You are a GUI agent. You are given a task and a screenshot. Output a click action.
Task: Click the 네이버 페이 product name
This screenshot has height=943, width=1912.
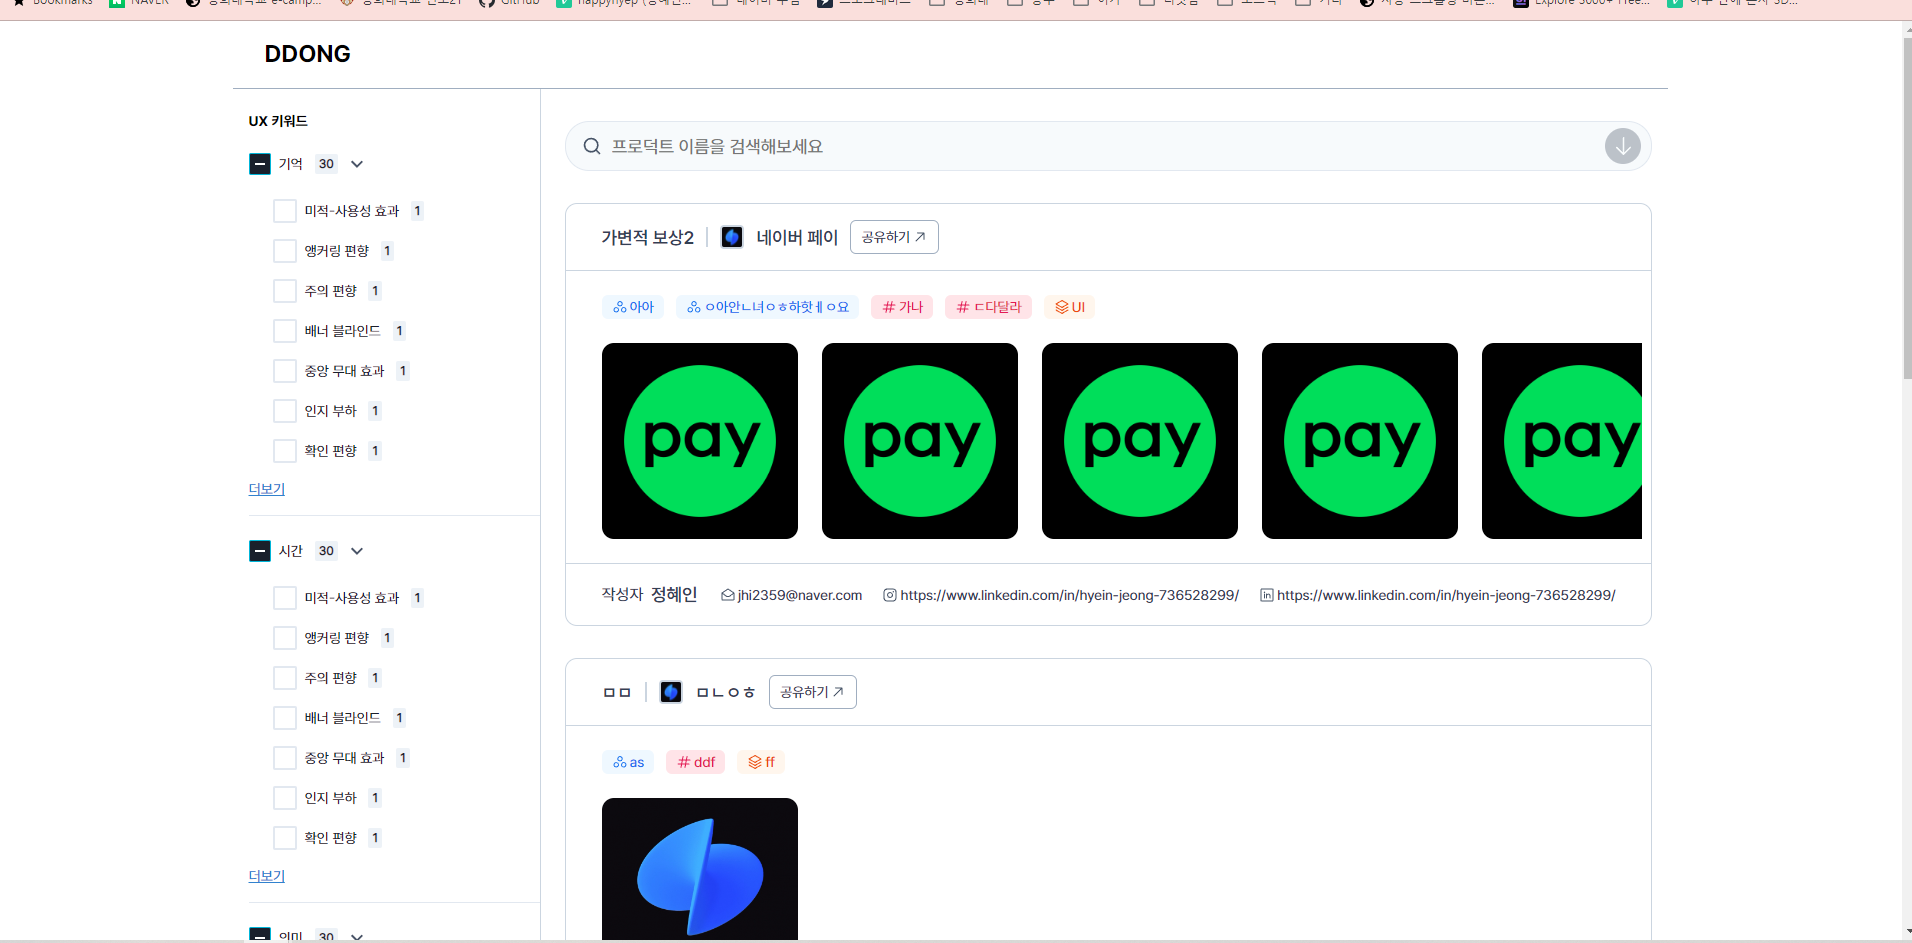point(797,237)
